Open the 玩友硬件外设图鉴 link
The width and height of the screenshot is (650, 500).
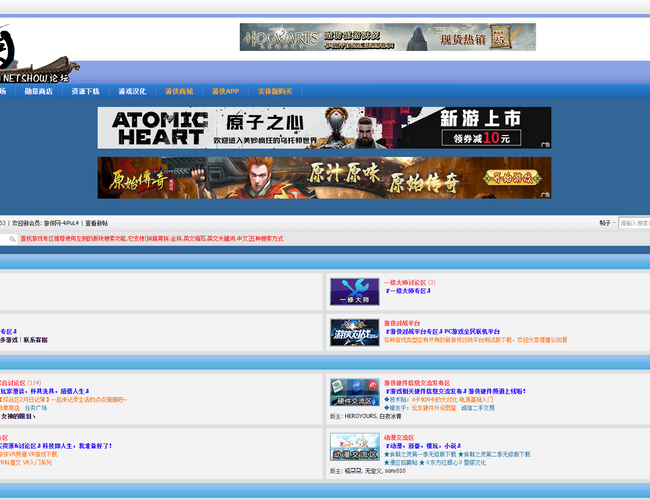click(x=434, y=408)
